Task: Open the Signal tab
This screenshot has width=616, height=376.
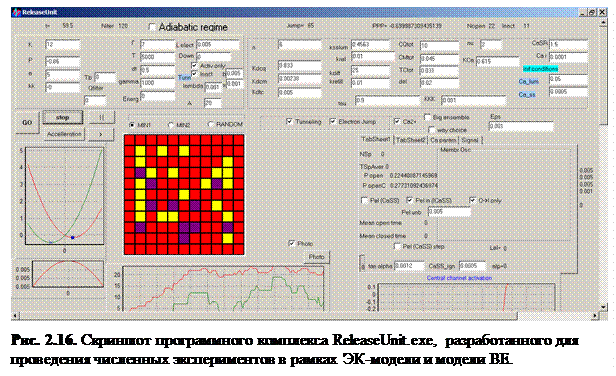Action: click(x=470, y=140)
